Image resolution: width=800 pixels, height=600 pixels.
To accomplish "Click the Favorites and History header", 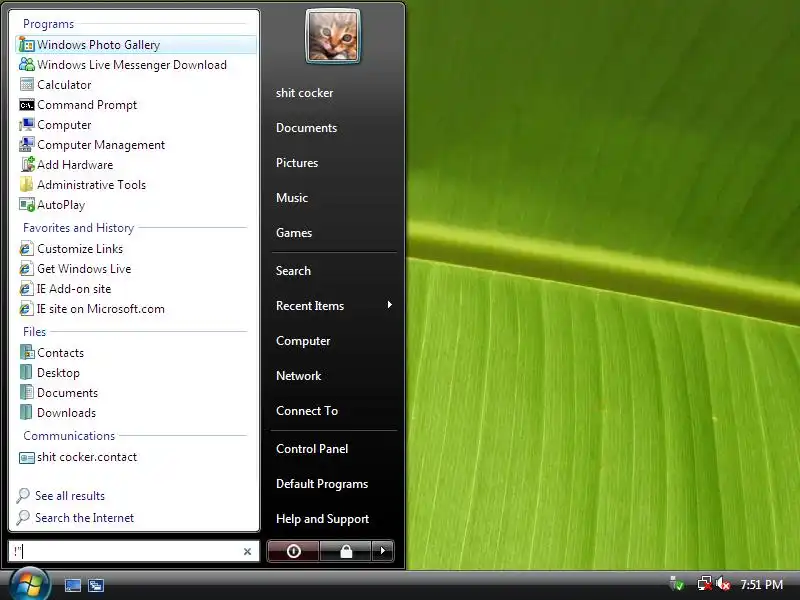I will [x=79, y=228].
